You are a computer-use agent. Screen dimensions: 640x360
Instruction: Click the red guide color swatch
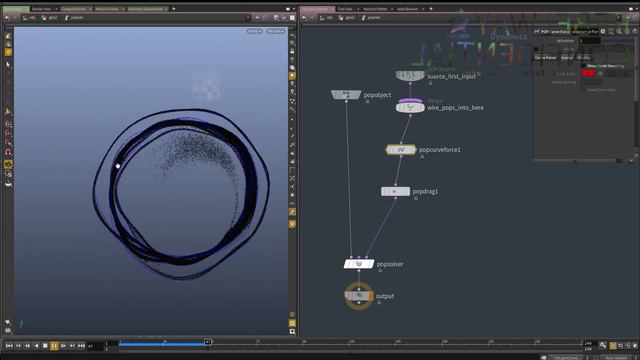coord(588,73)
